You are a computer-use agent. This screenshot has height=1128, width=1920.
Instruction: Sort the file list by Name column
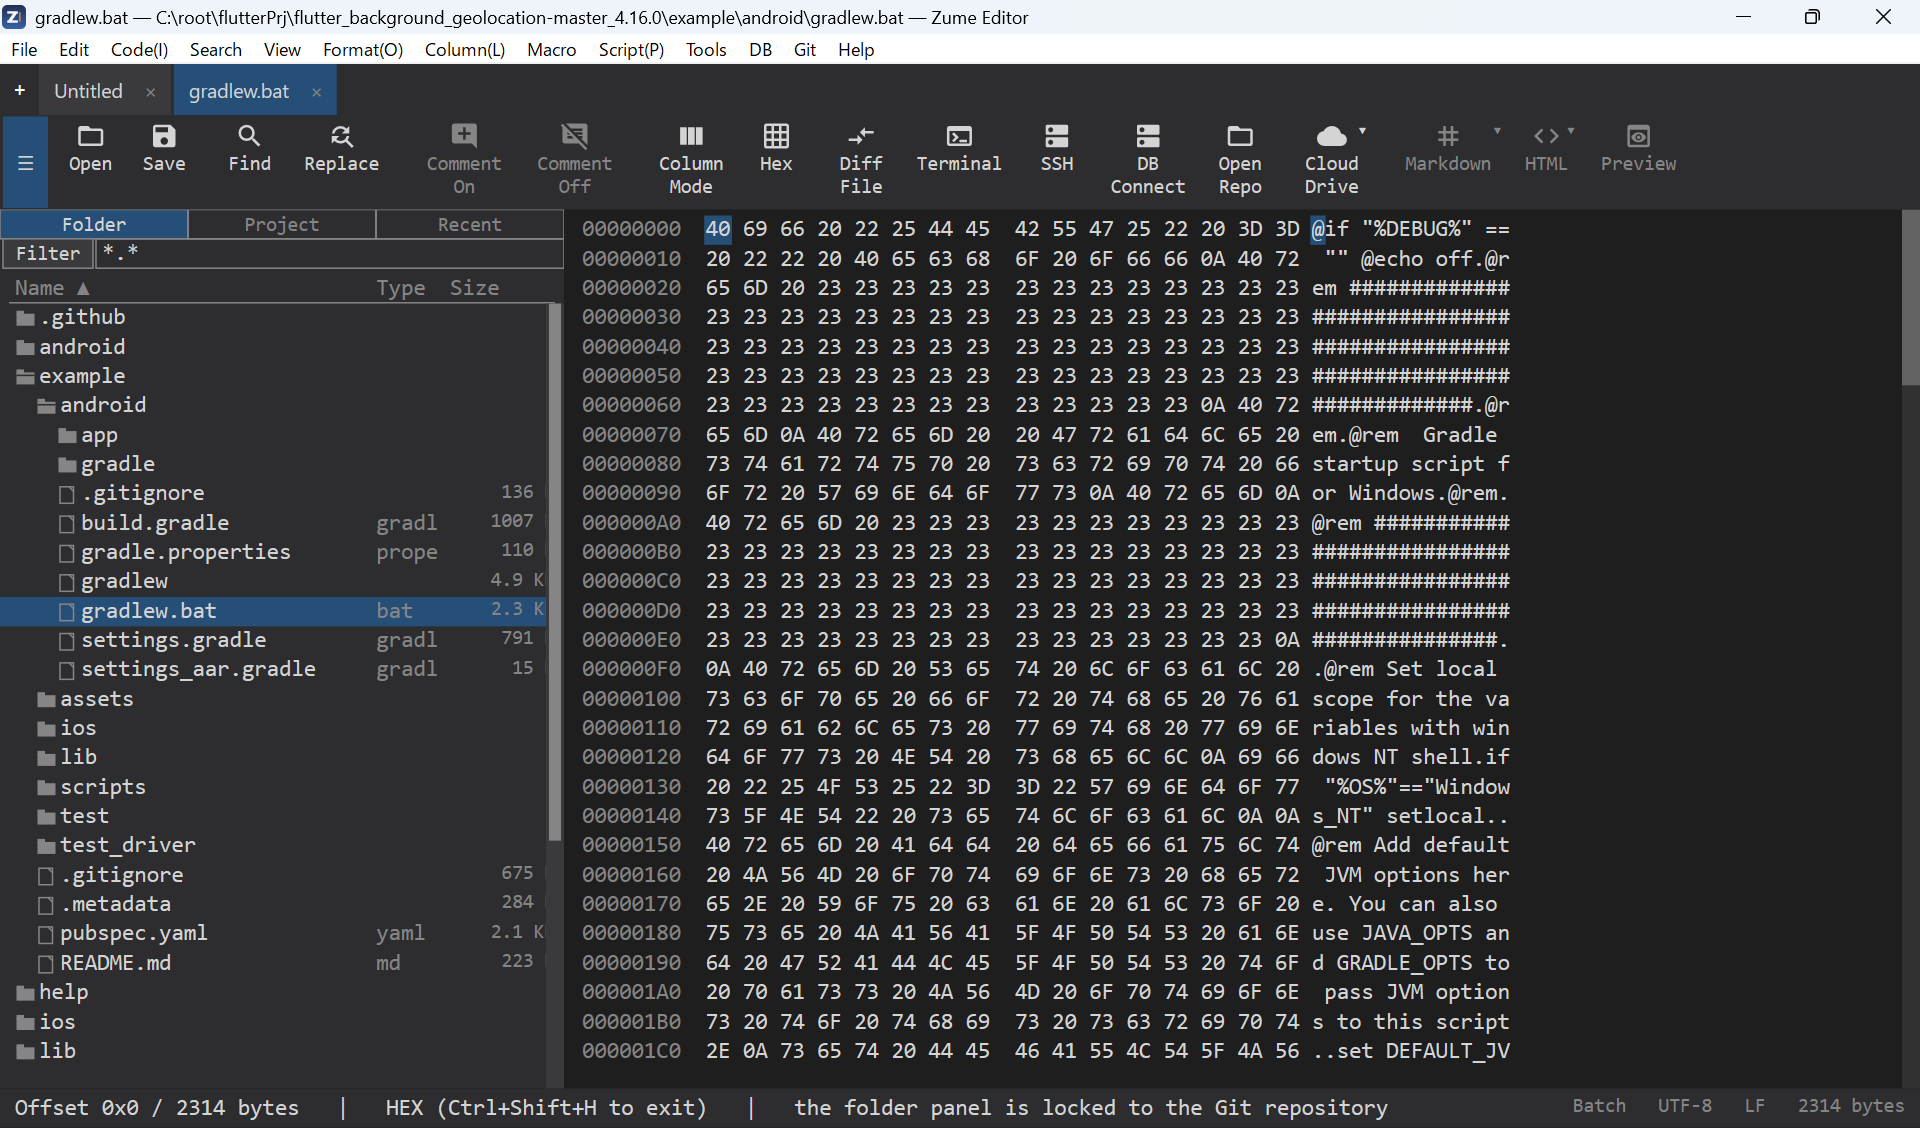tap(52, 288)
